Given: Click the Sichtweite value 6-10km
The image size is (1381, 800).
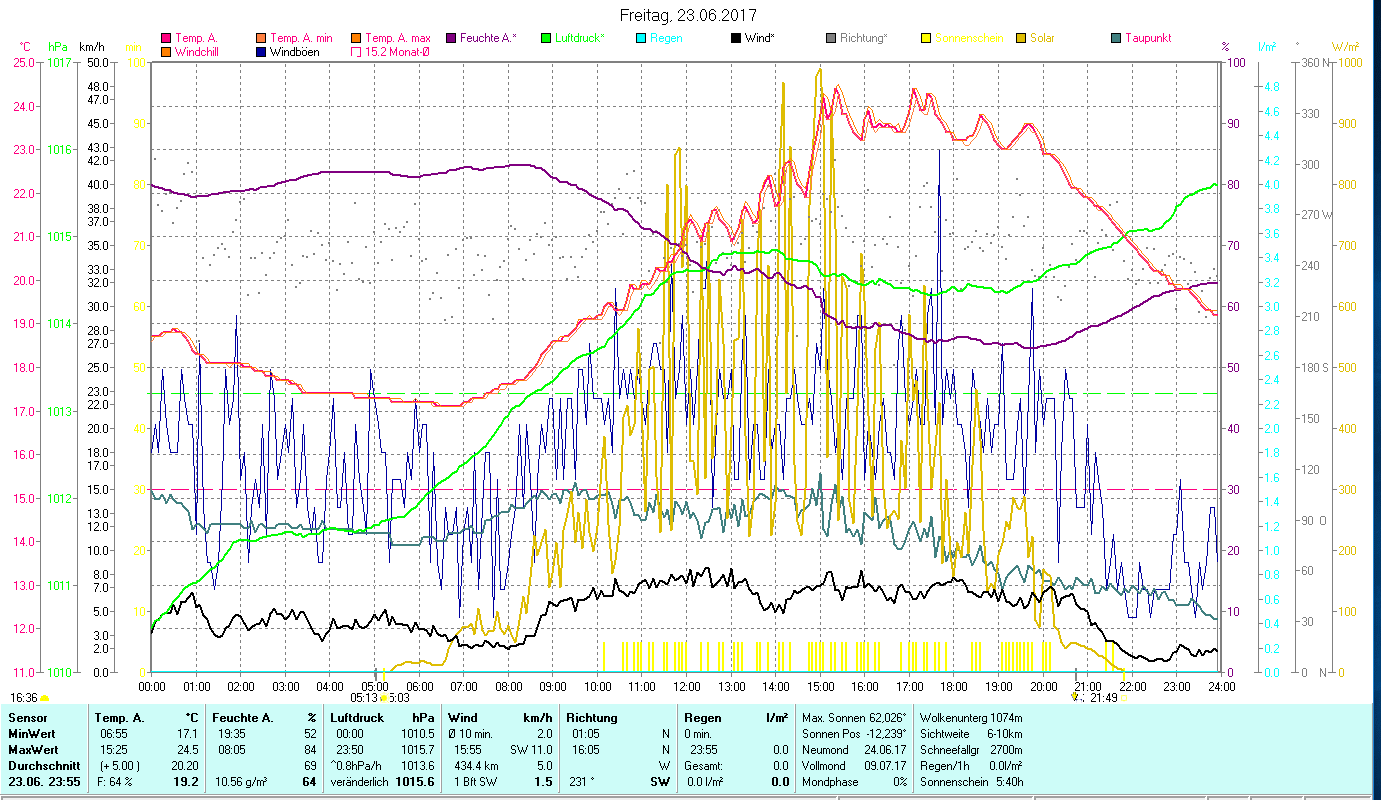Looking at the screenshot, I should [1004, 734].
